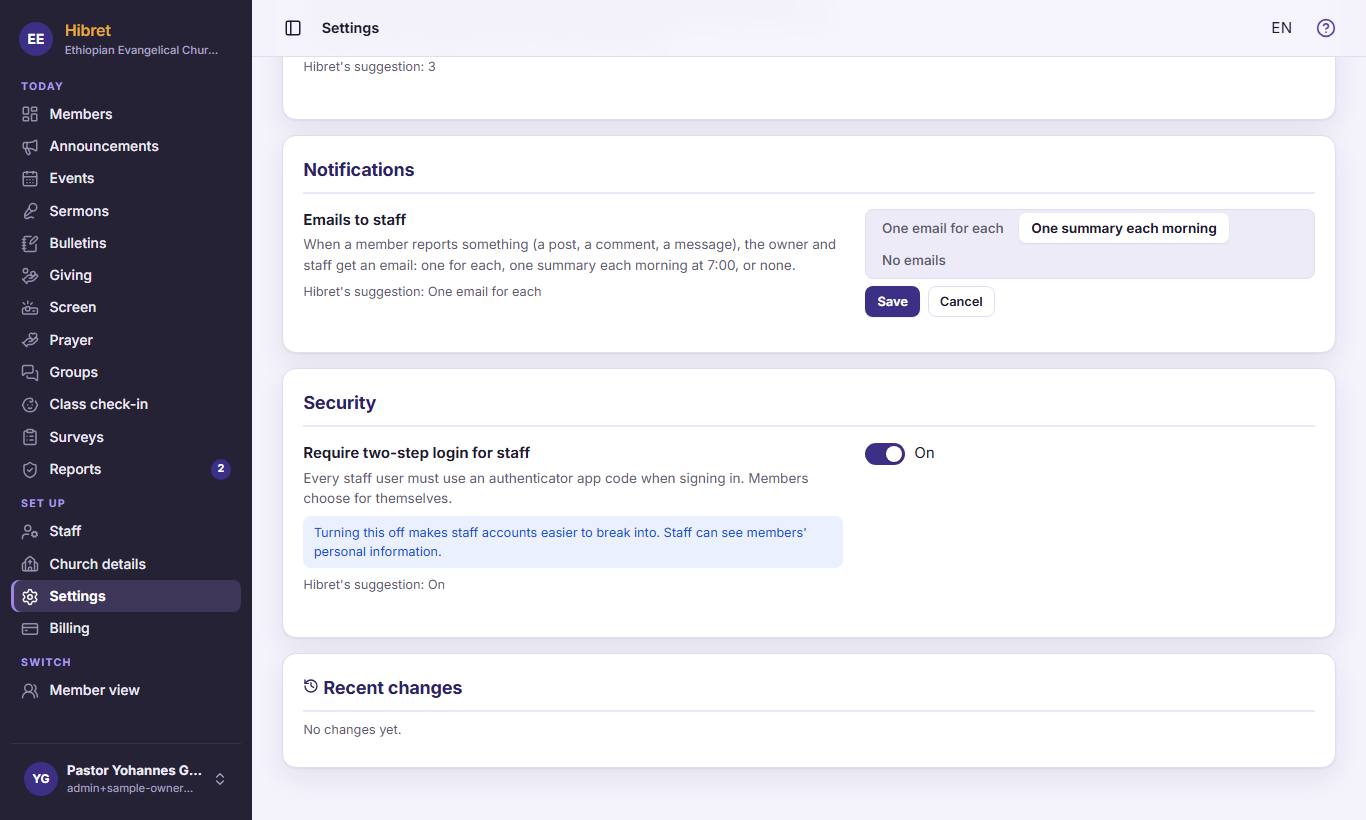Click the Events calendar icon
This screenshot has height=820, width=1366.
[x=30, y=178]
